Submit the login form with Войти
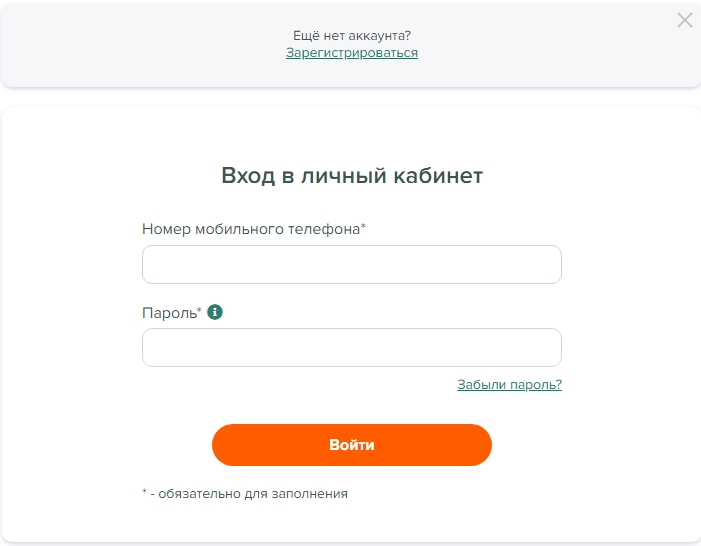 pyautogui.click(x=352, y=445)
